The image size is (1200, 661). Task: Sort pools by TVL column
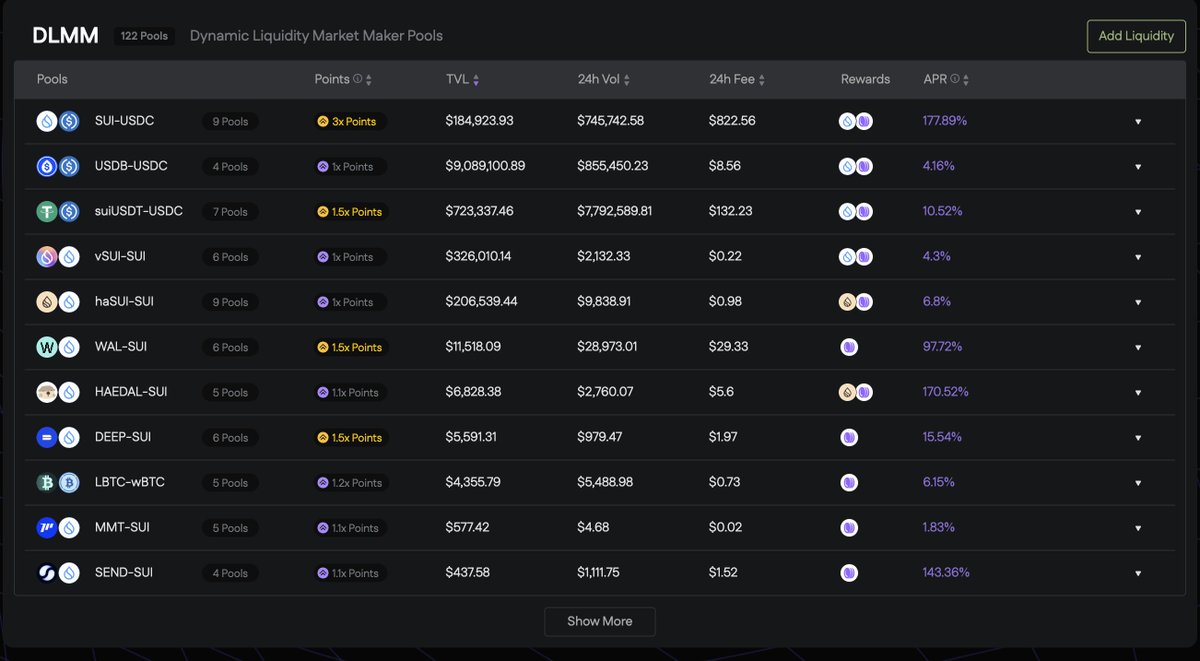click(x=463, y=79)
